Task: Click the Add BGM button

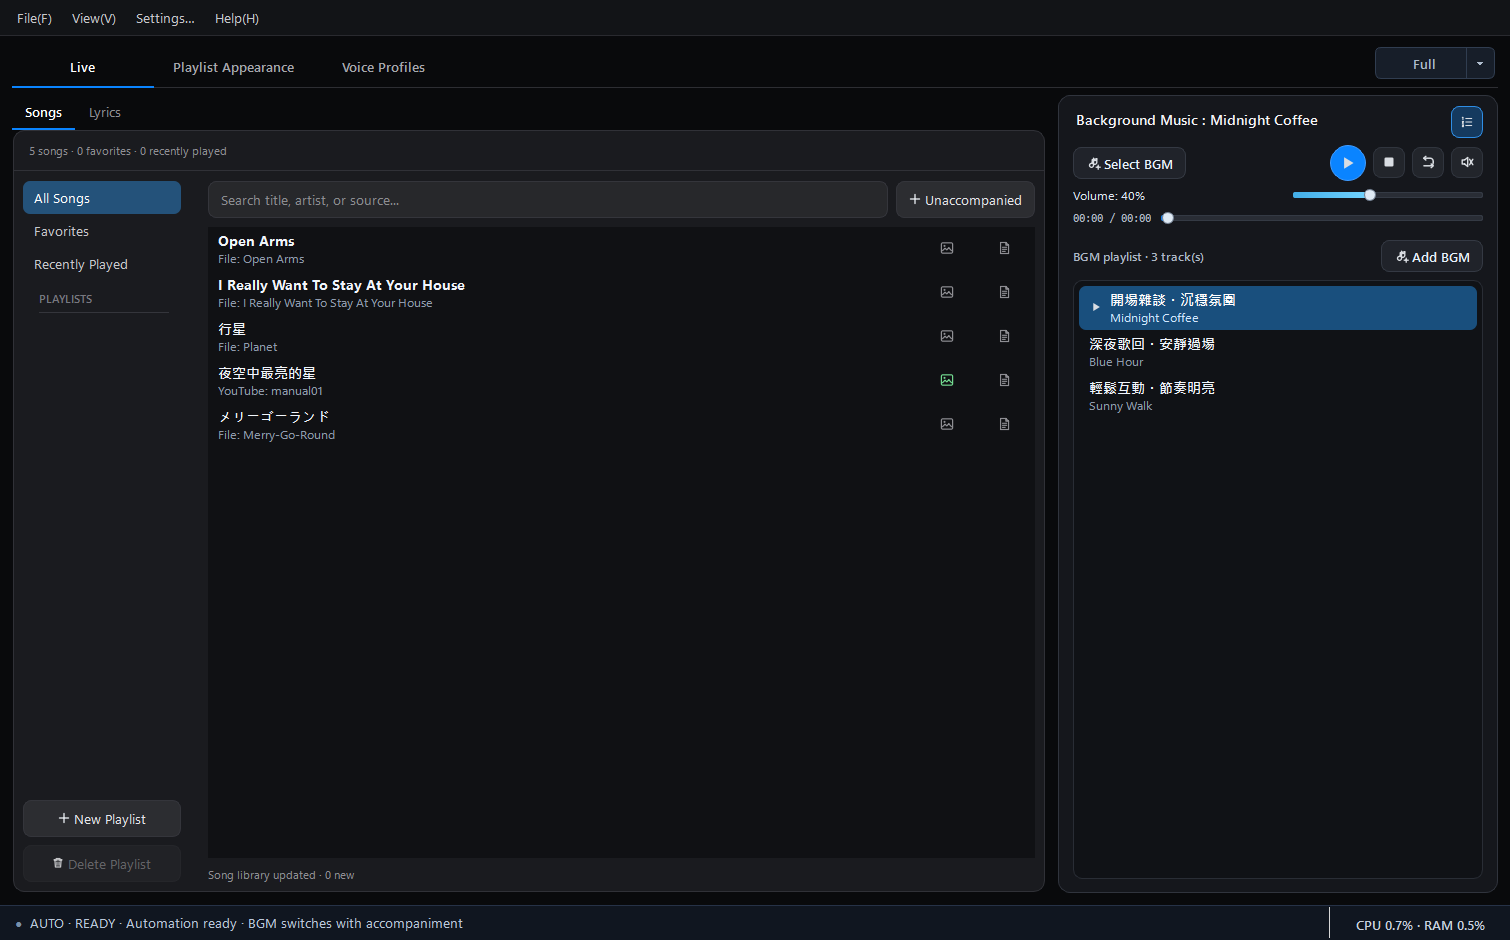Action: (1432, 256)
